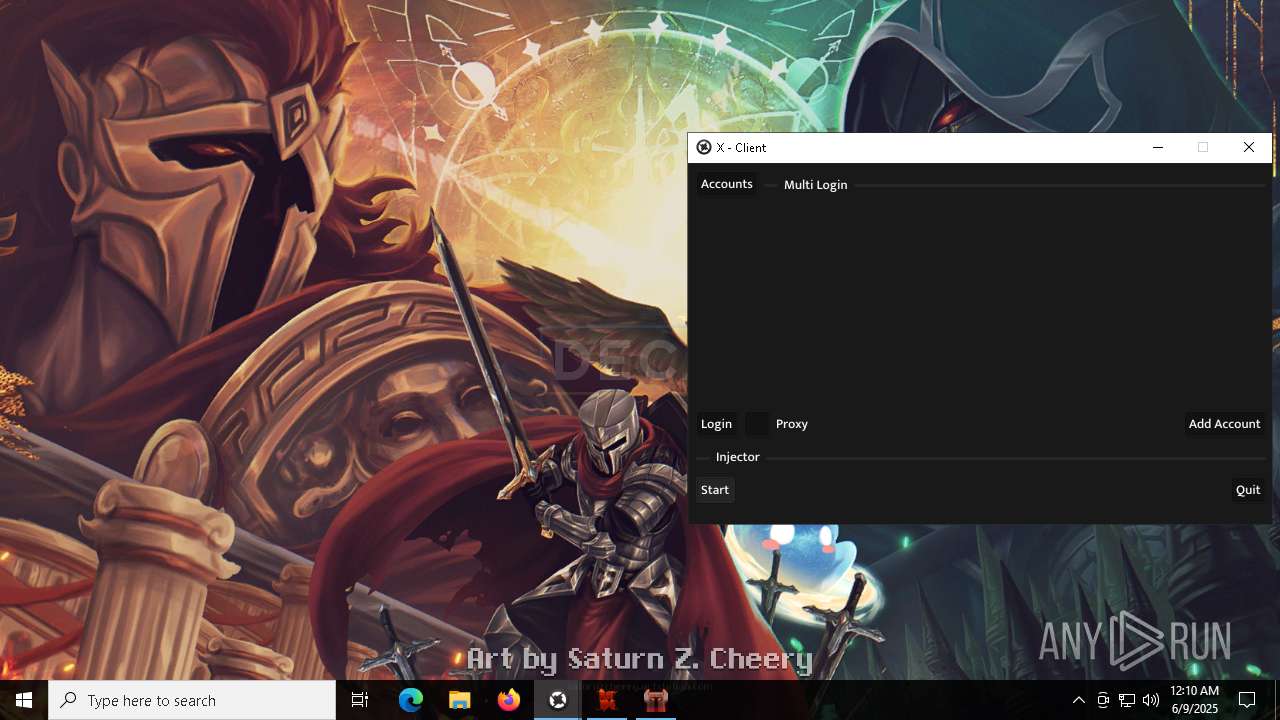Screen dimensions: 1280x720
Task: Start the injector with the Start button
Action: [x=715, y=490]
